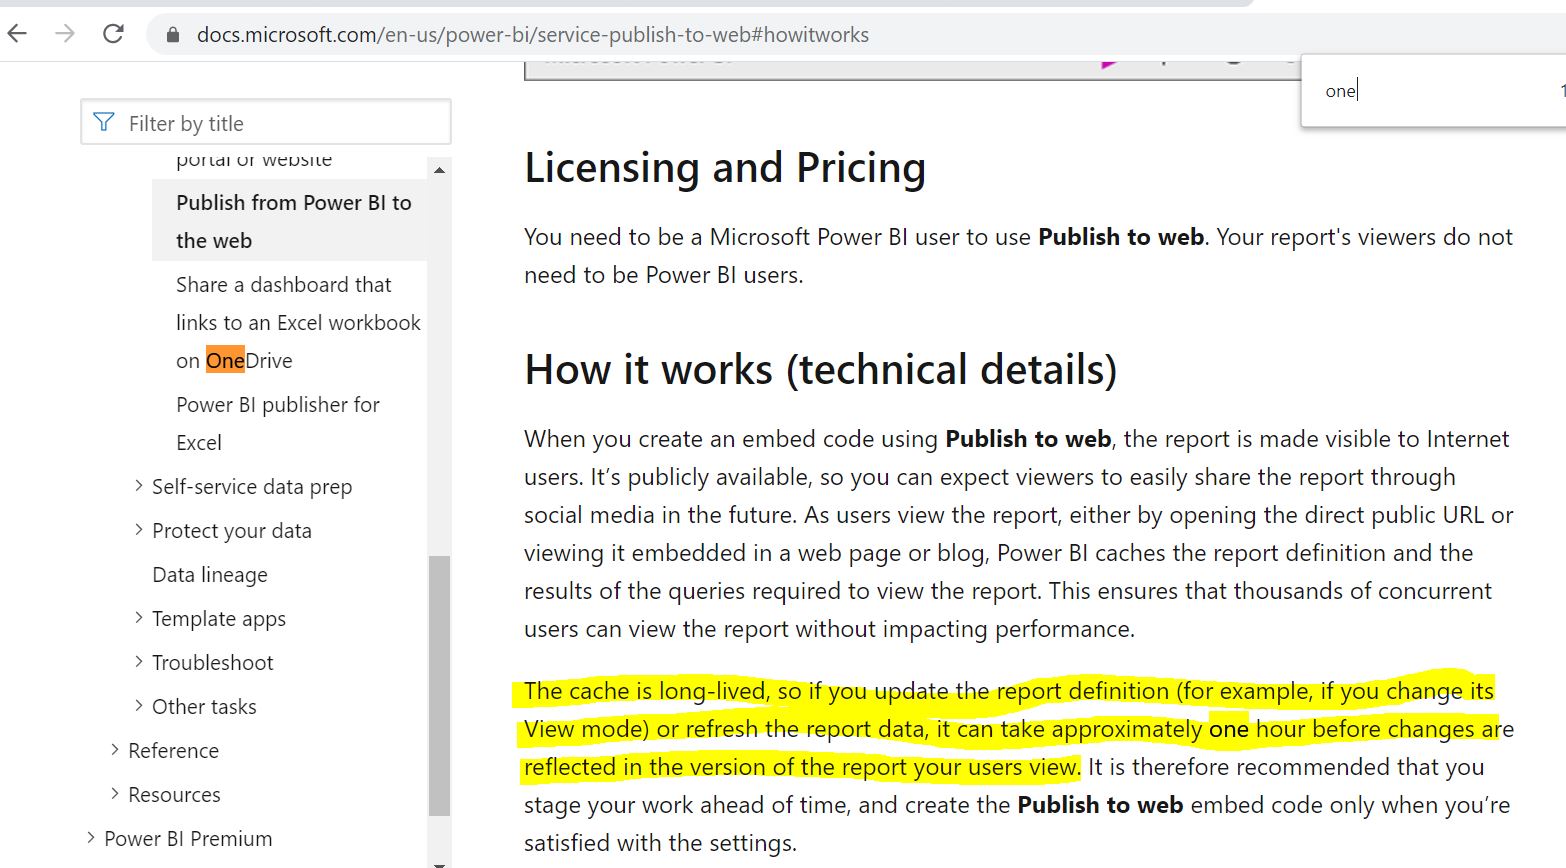Open the Data lineage article

[210, 575]
